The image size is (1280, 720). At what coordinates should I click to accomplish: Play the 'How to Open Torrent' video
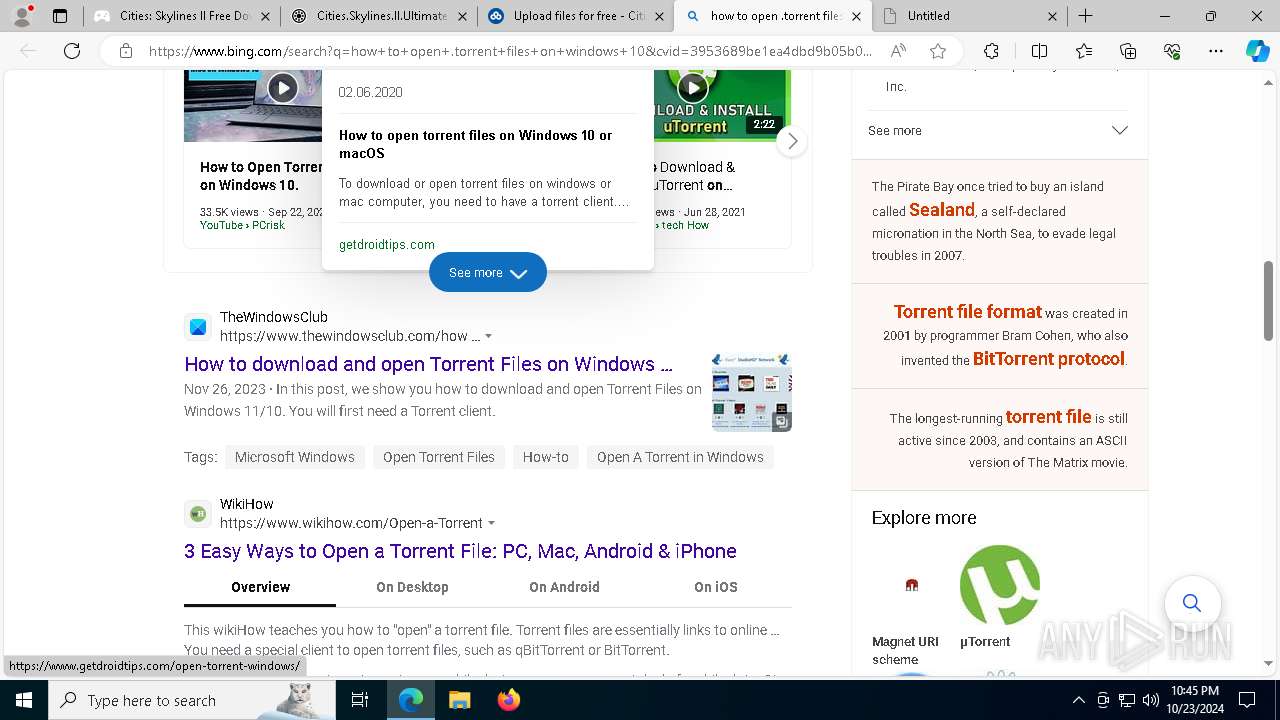tap(283, 88)
